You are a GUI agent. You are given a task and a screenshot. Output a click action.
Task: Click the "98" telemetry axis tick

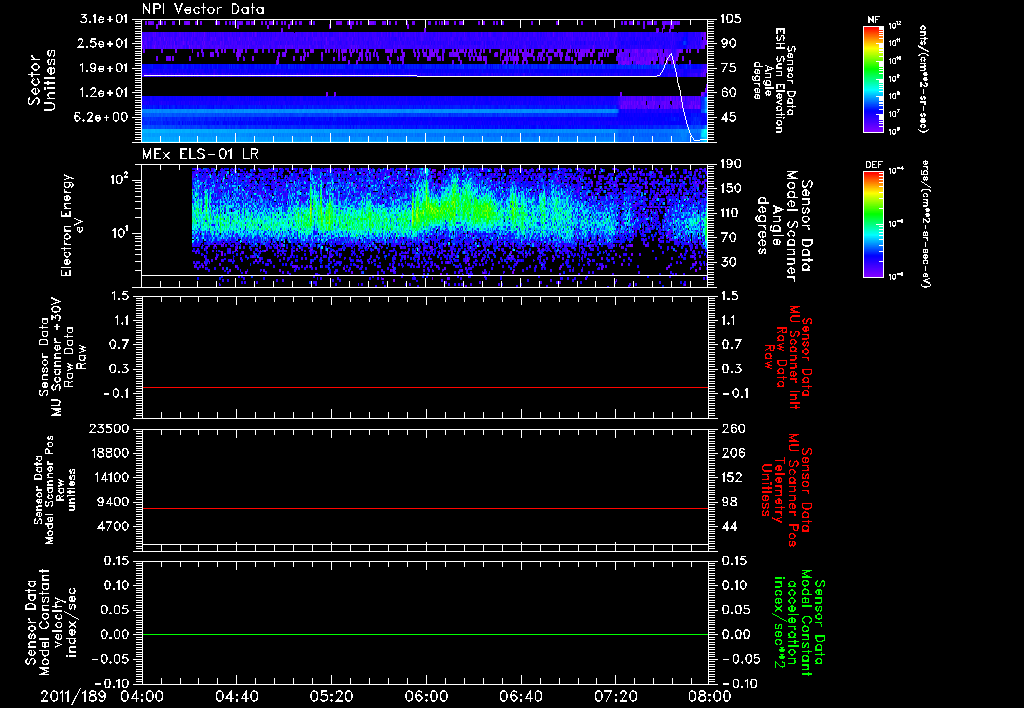728,502
